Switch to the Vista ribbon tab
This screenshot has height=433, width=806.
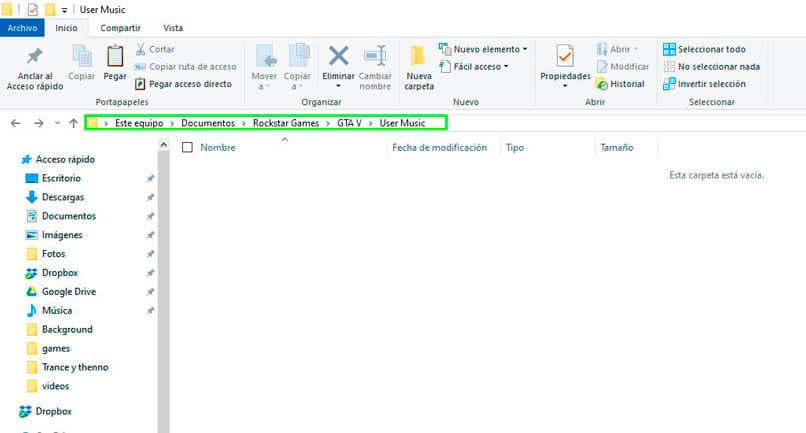[173, 28]
